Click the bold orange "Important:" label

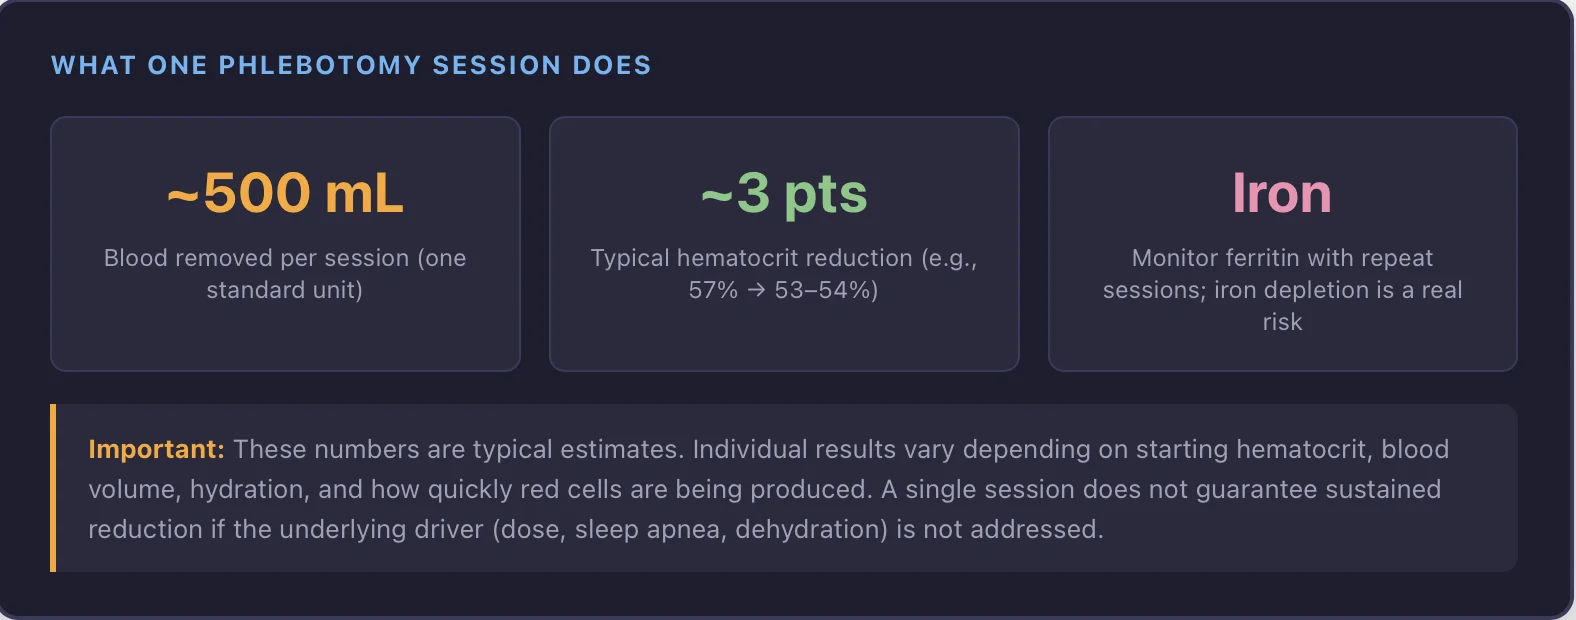(x=156, y=449)
